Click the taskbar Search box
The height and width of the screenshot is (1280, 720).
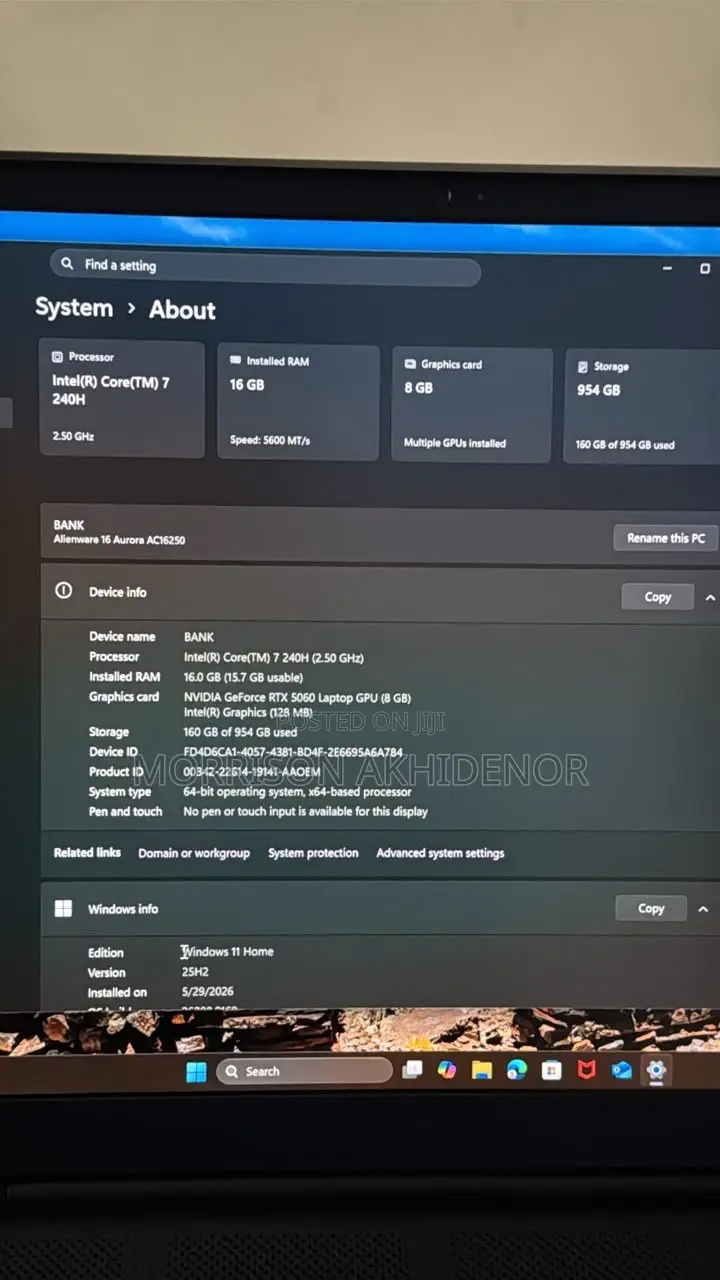click(304, 1071)
